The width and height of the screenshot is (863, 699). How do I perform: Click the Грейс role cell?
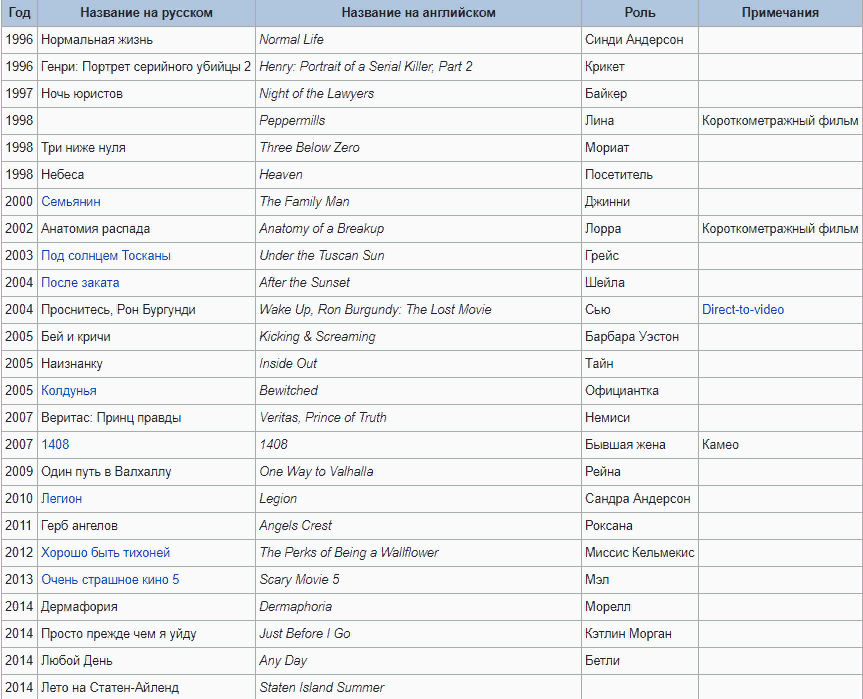[640, 255]
